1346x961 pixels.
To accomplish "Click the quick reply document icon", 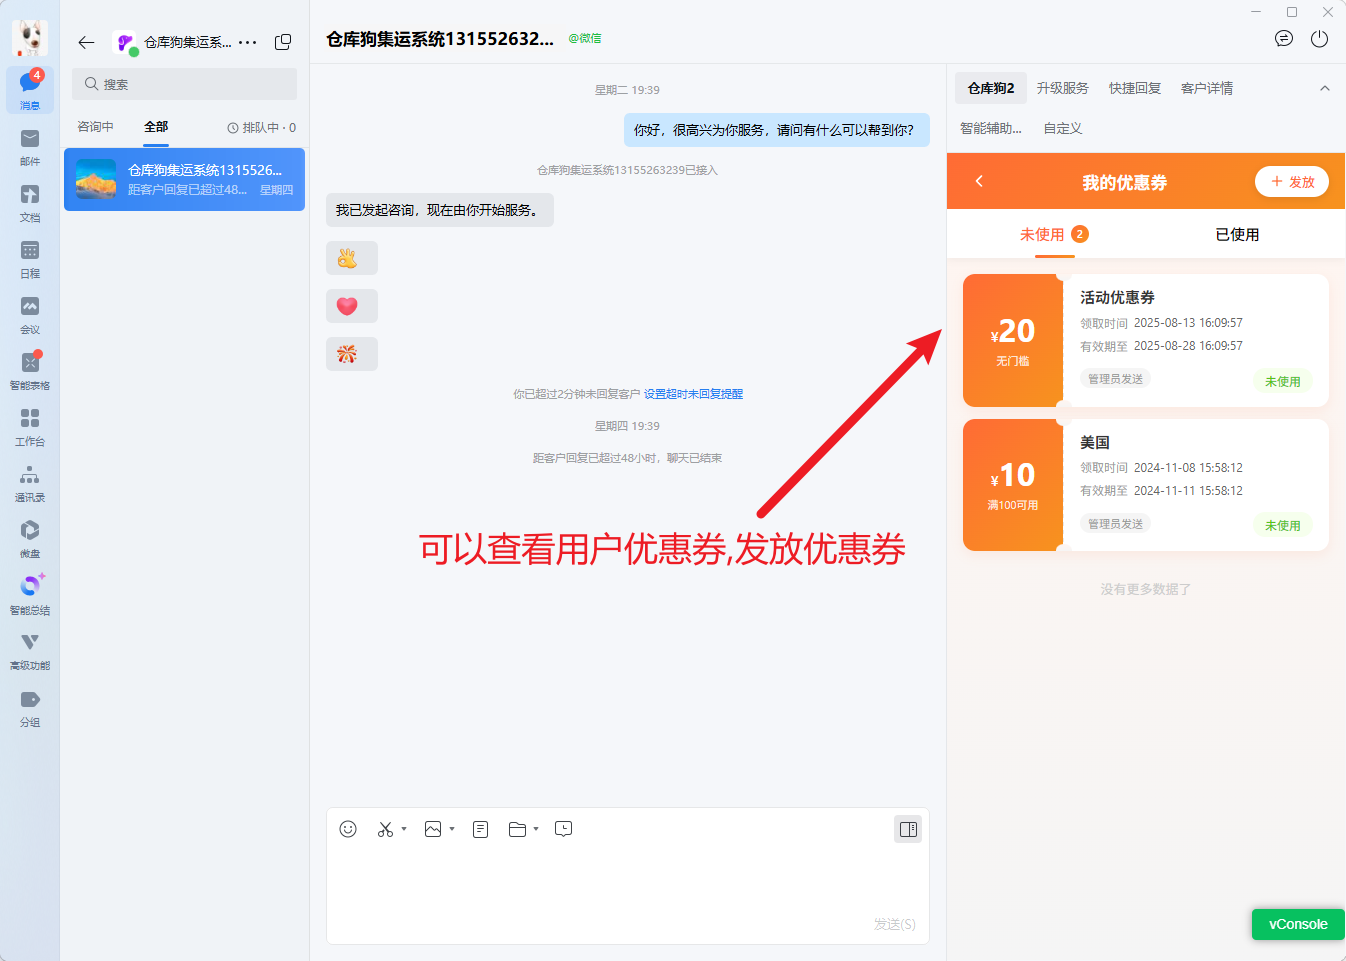I will tap(481, 829).
